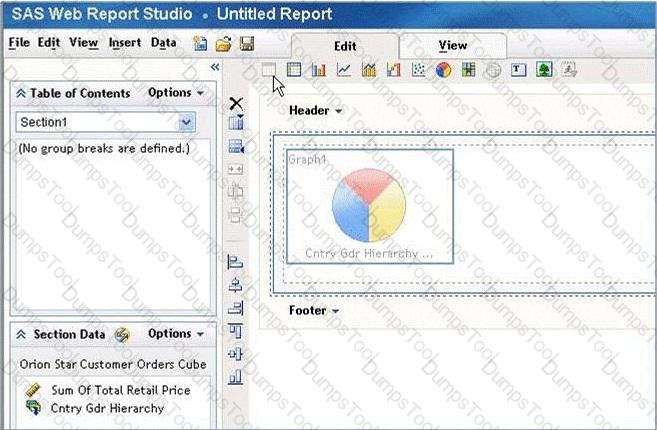
Task: Align objects to the right edge
Action: [235, 308]
